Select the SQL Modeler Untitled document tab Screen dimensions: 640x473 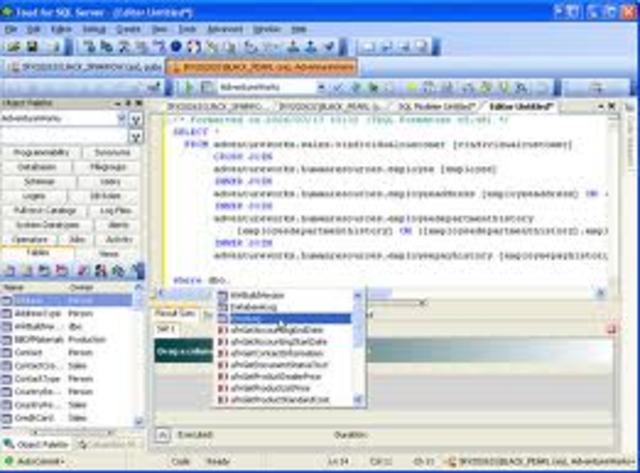click(435, 107)
